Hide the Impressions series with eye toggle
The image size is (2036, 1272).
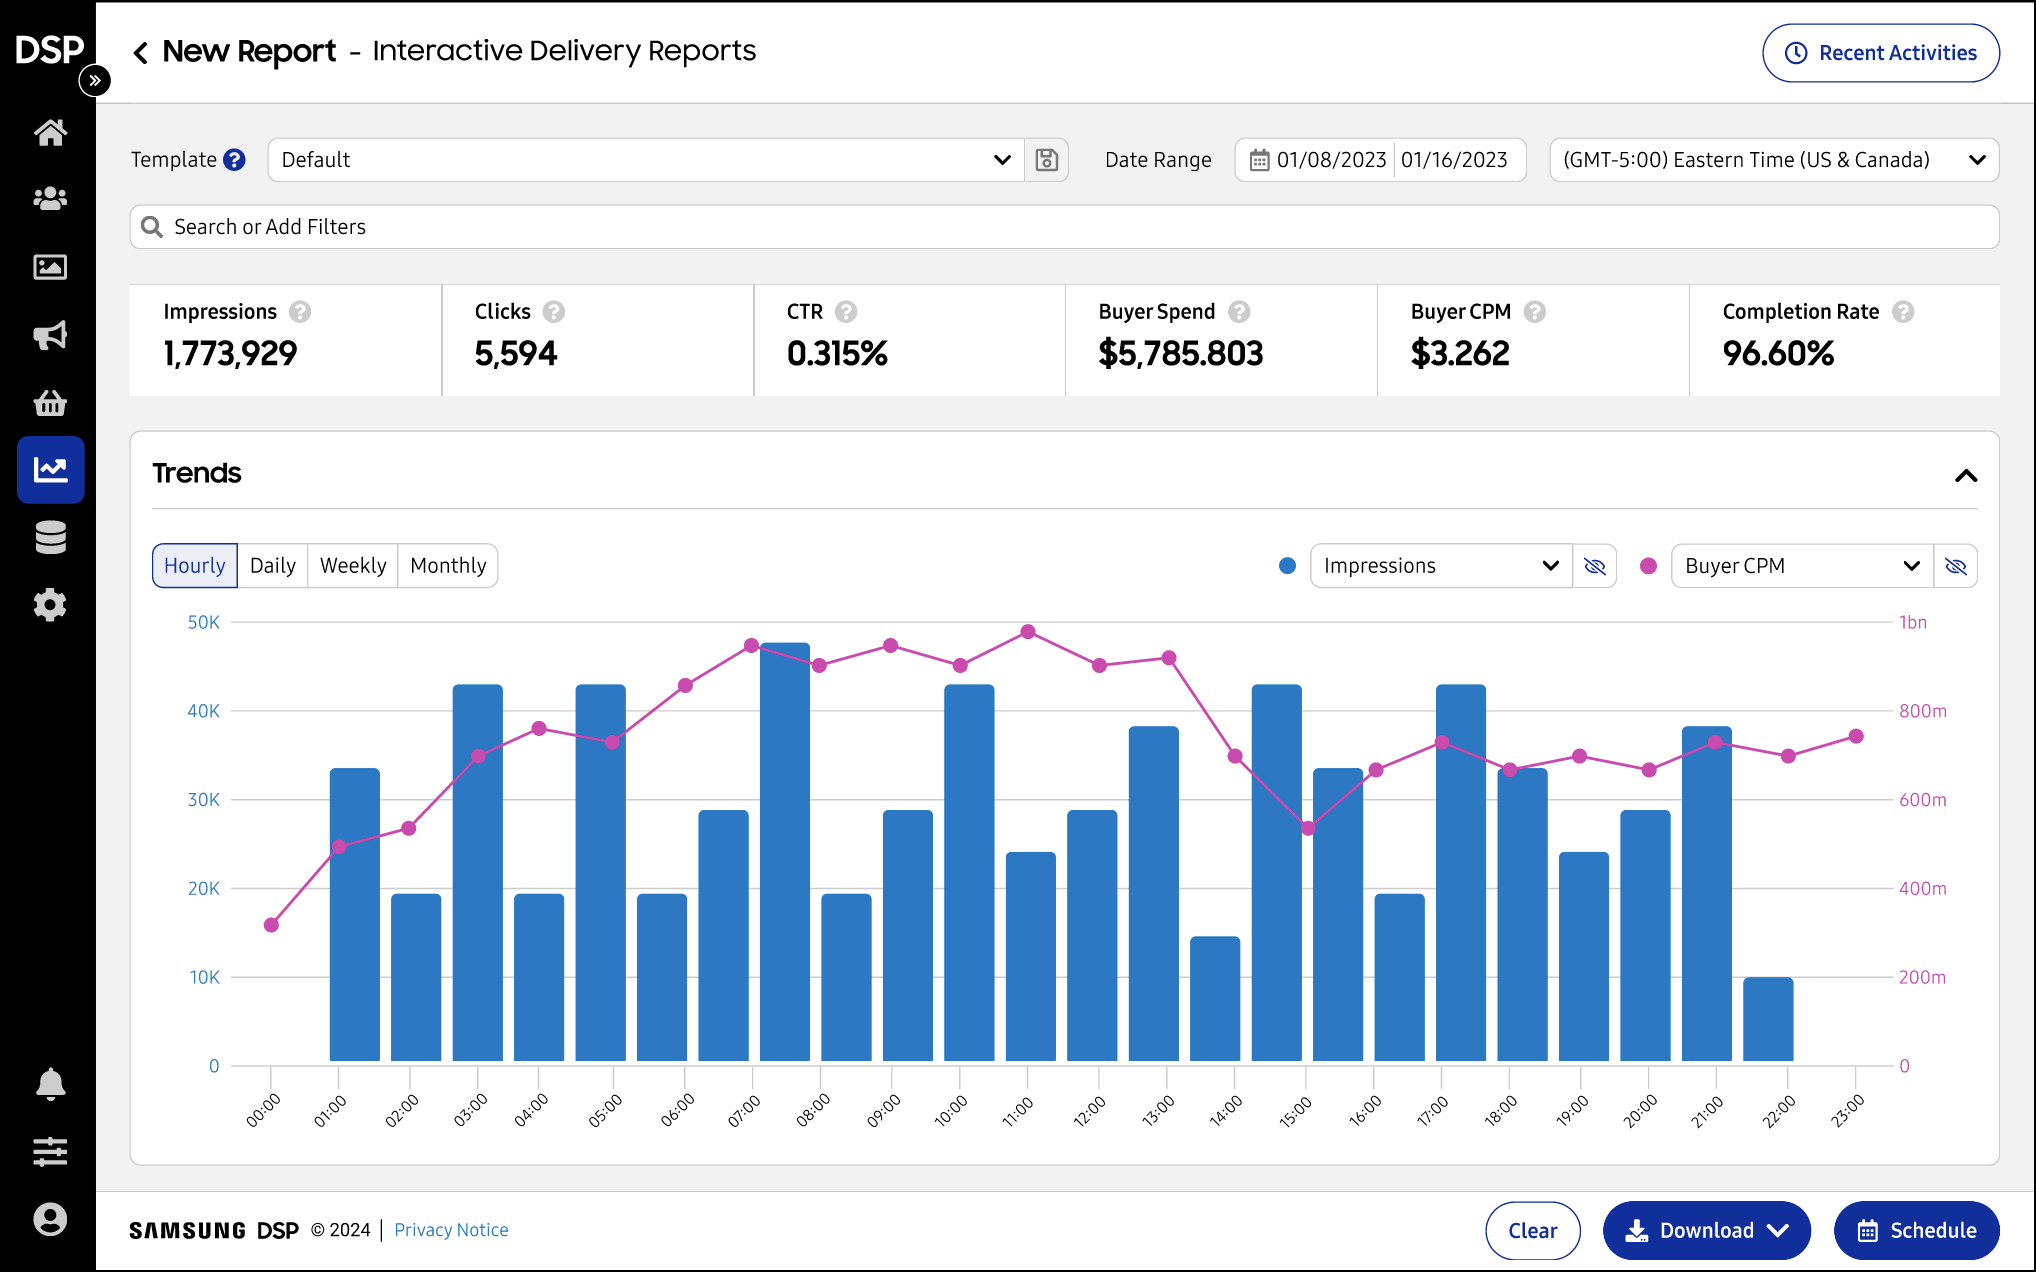coord(1595,566)
